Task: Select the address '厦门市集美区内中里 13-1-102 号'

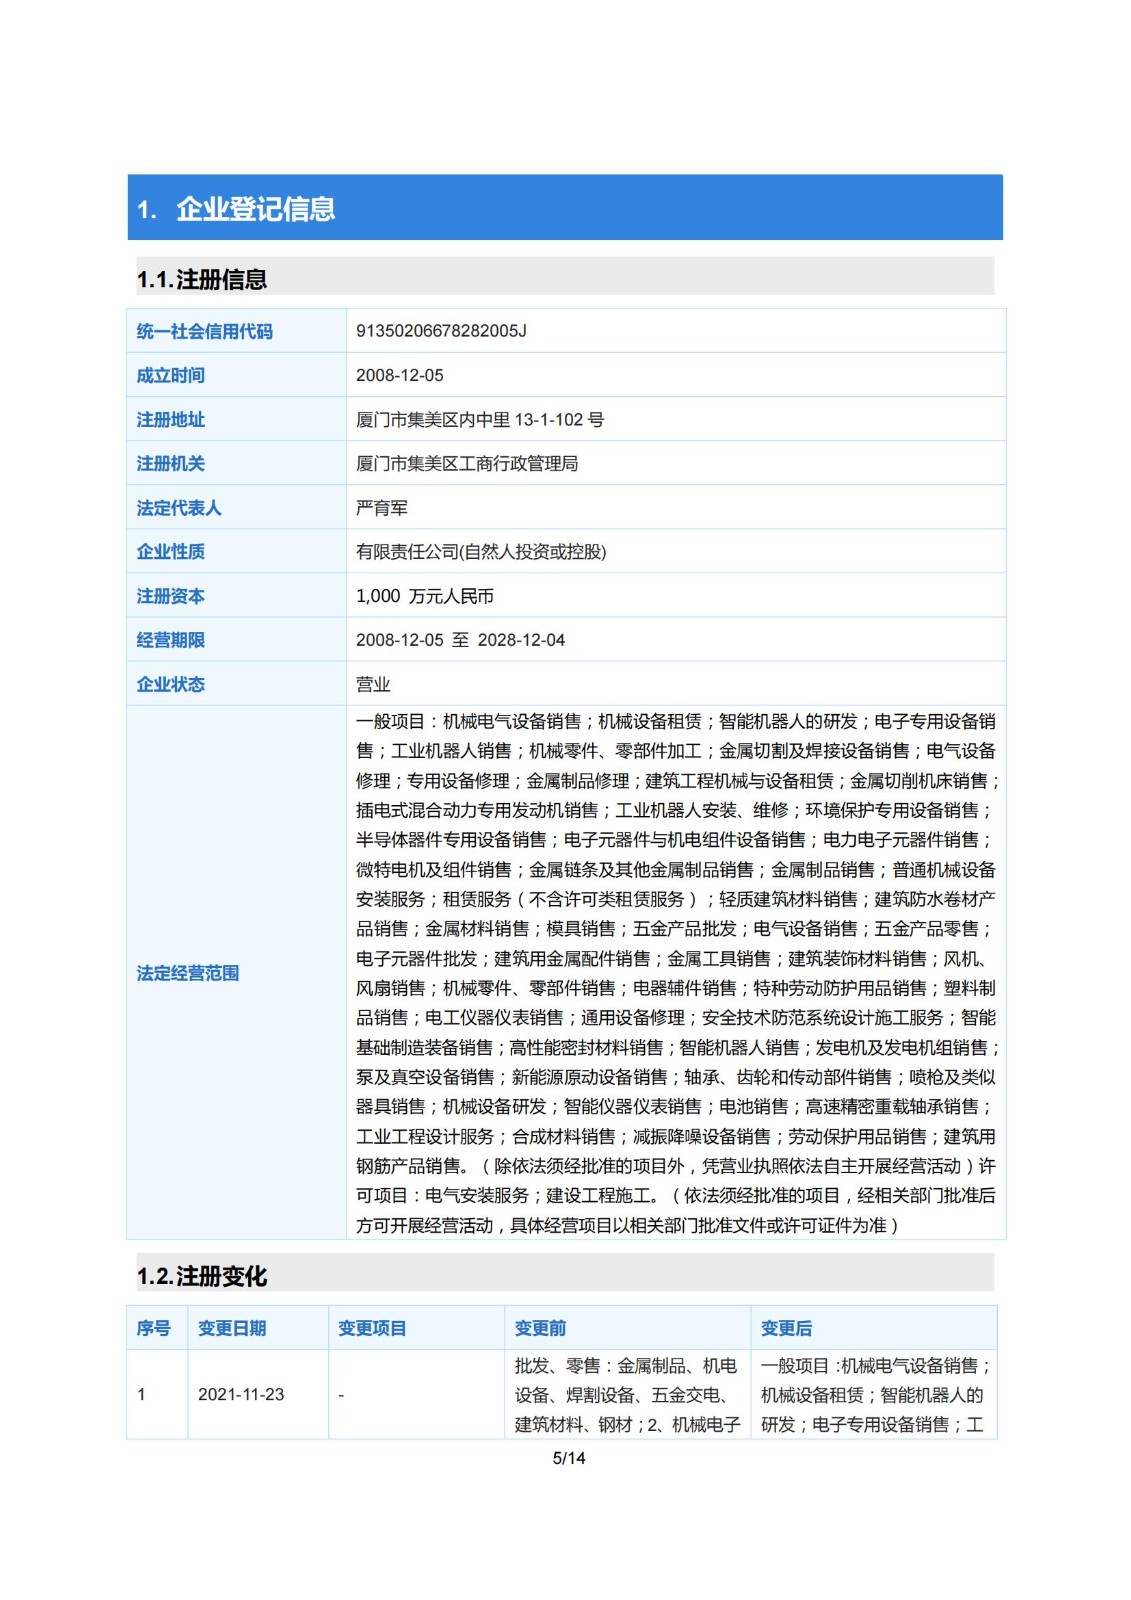Action: pyautogui.click(x=480, y=419)
